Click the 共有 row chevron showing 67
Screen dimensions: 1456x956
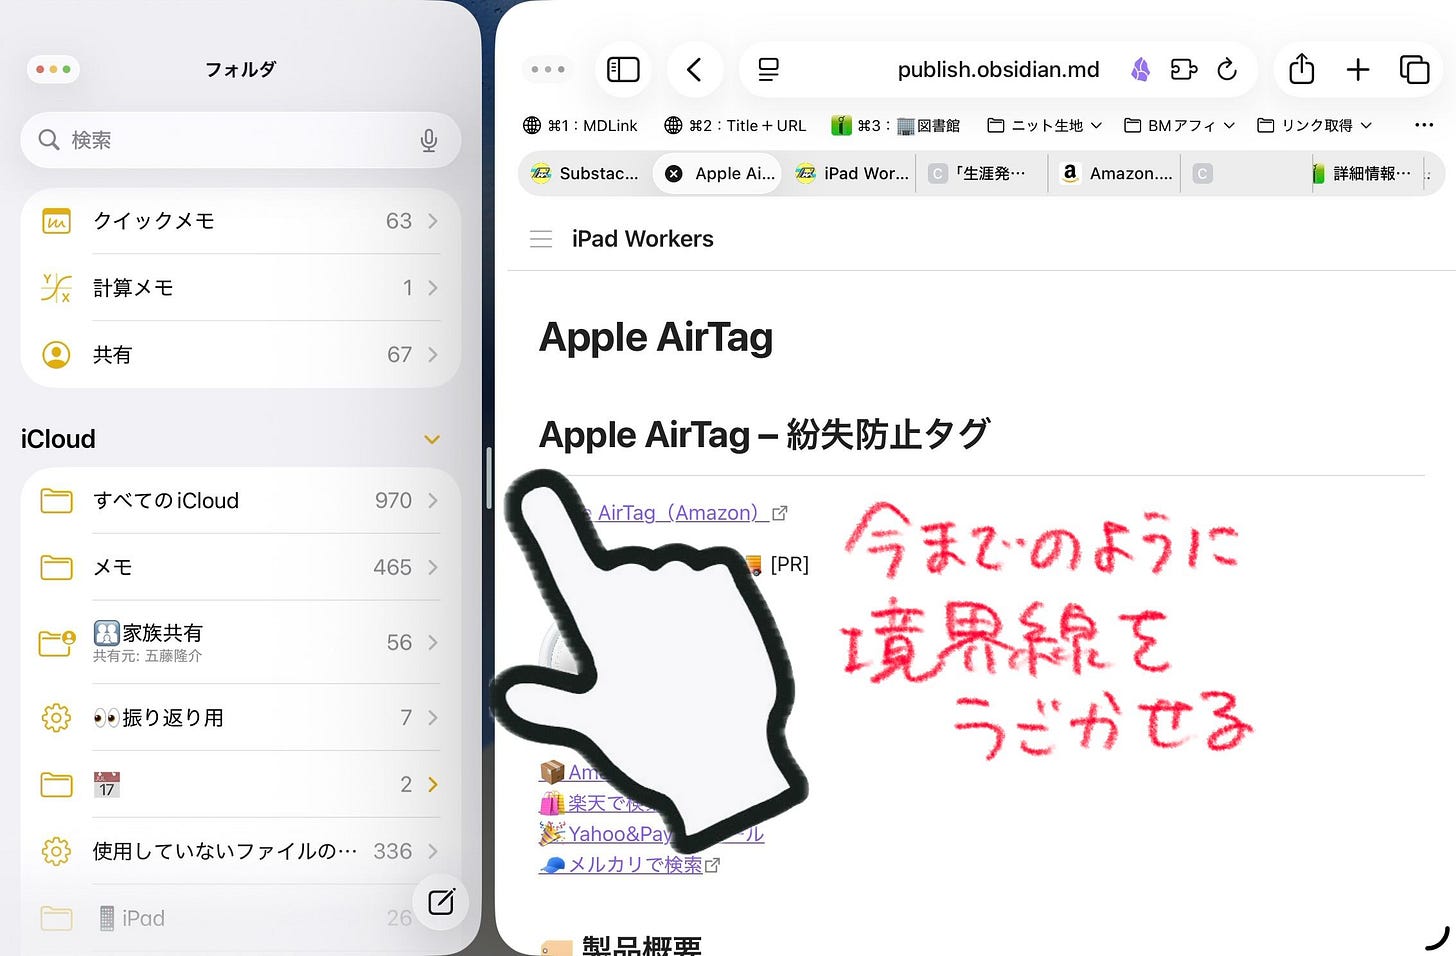point(433,355)
